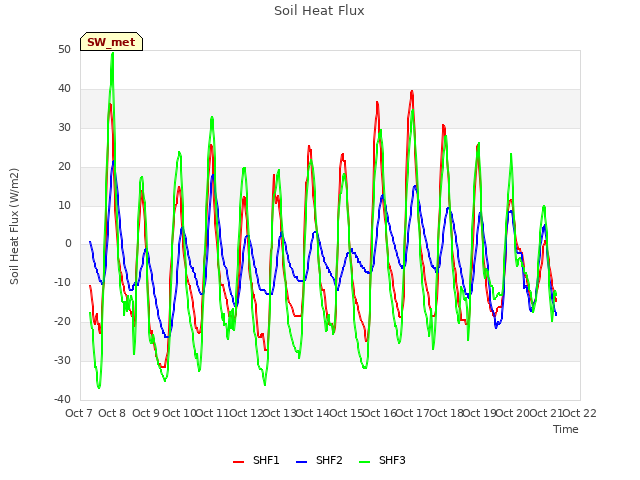Click the Oct 9 x-axis label
The height and width of the screenshot is (480, 640).
tap(146, 413)
